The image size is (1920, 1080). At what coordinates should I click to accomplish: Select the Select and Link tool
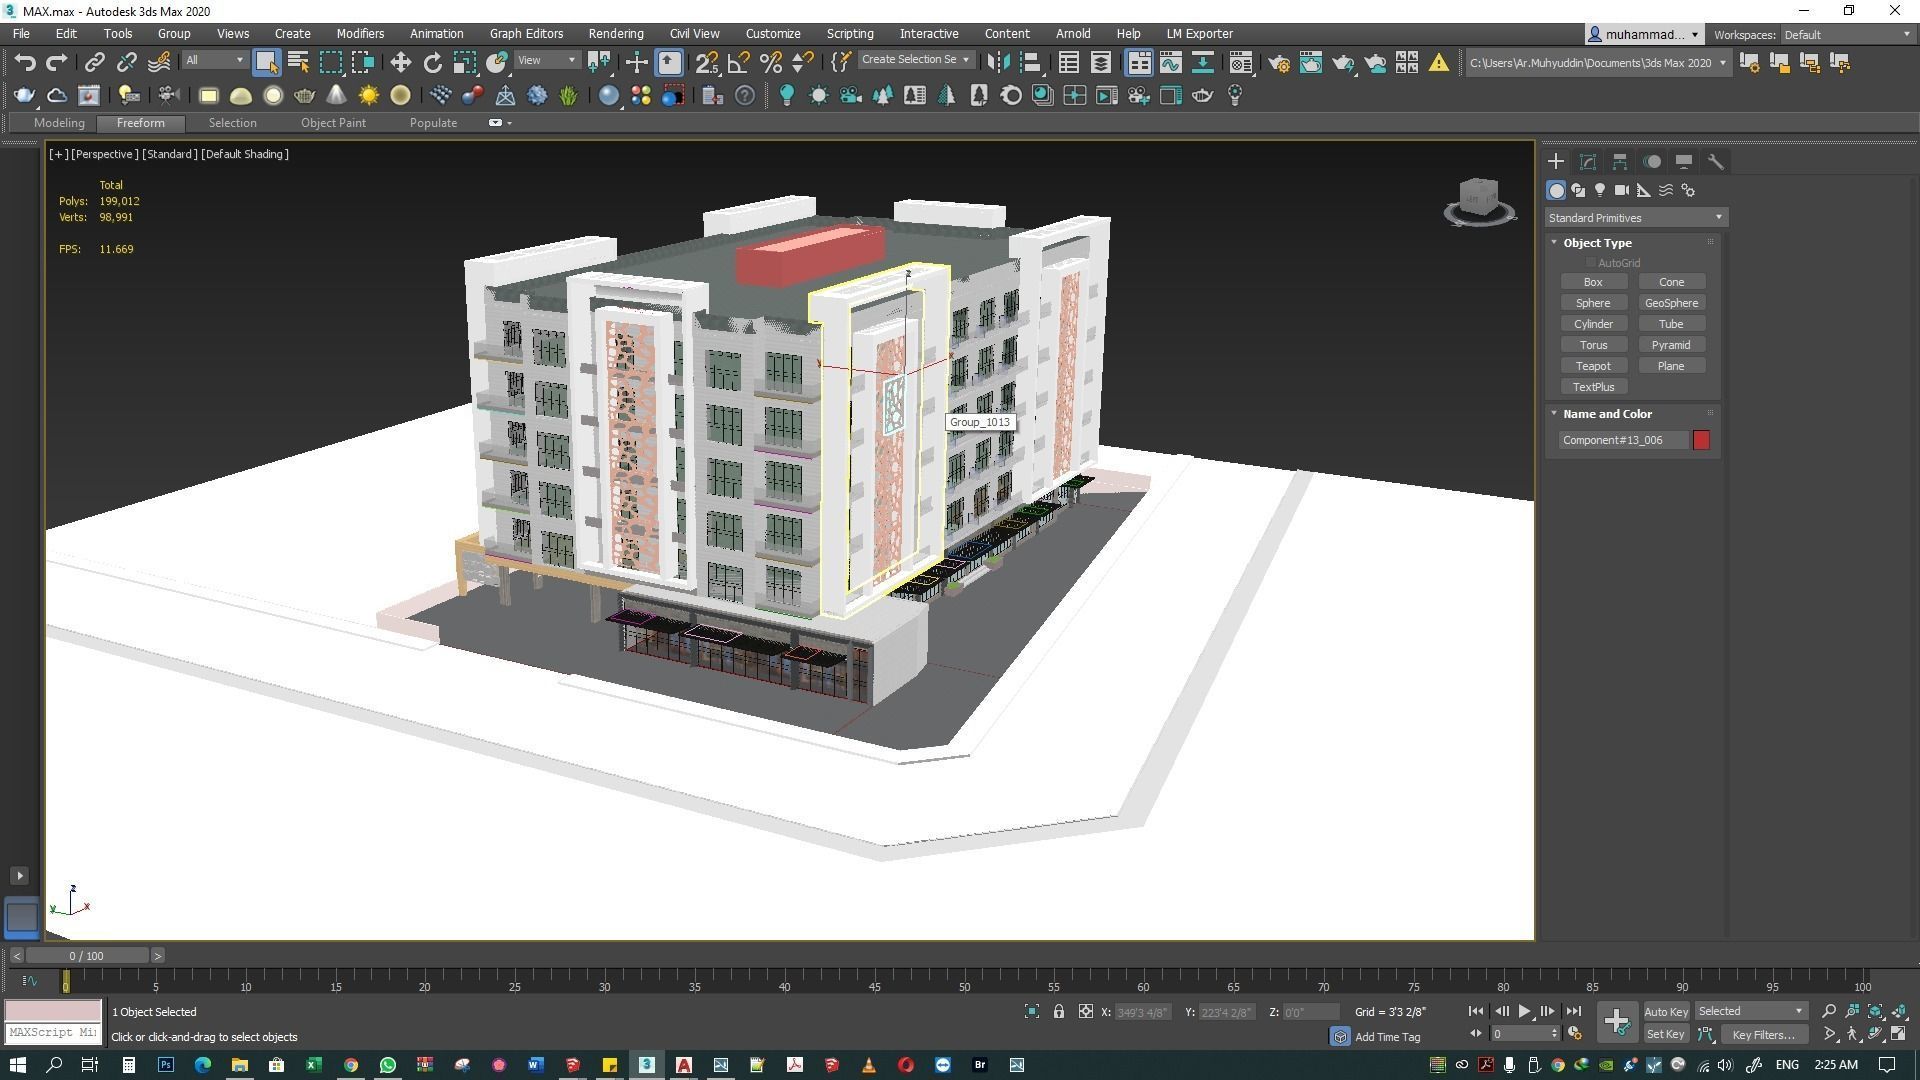tap(94, 63)
